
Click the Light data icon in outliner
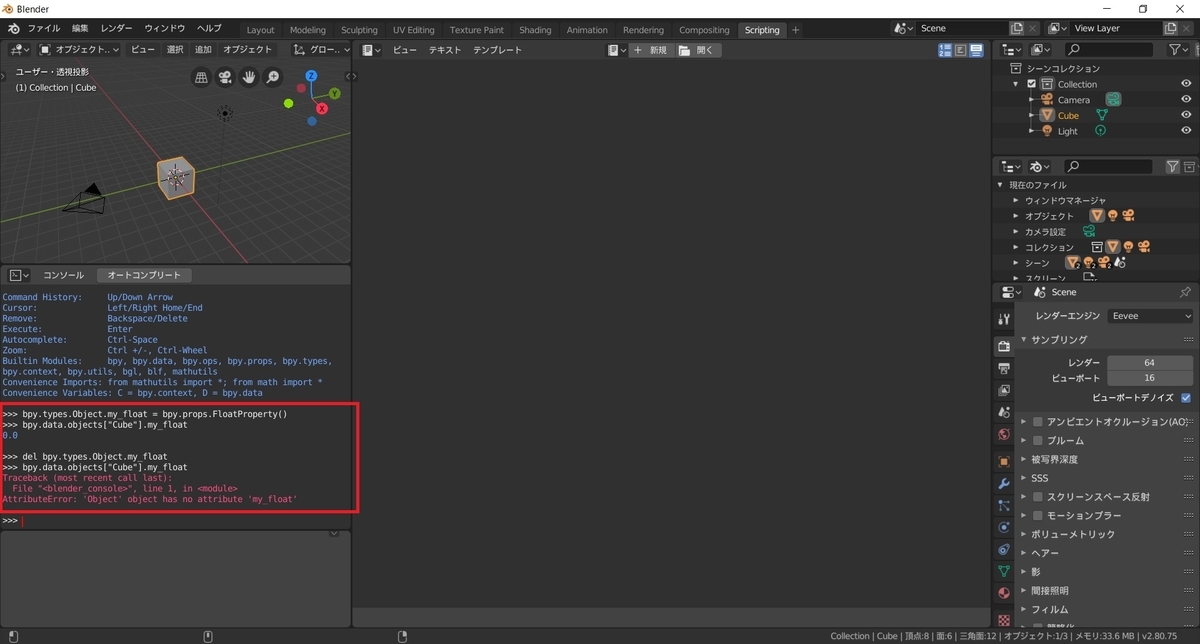tap(1100, 131)
